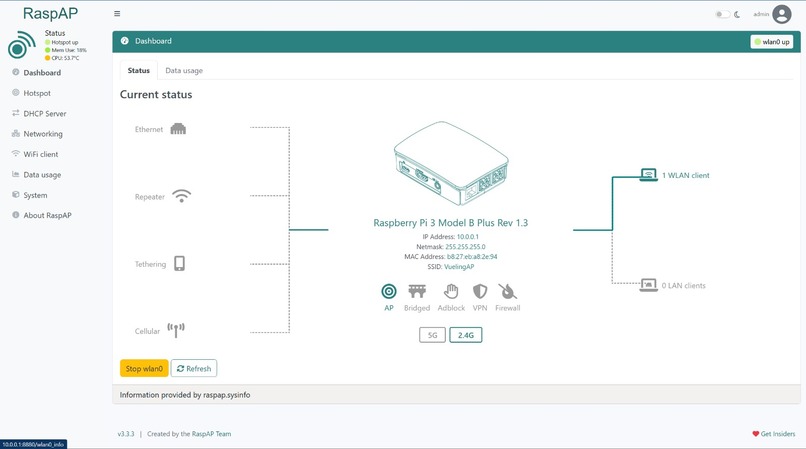Click the Refresh button
This screenshot has height=449, width=806.
pyautogui.click(x=194, y=368)
